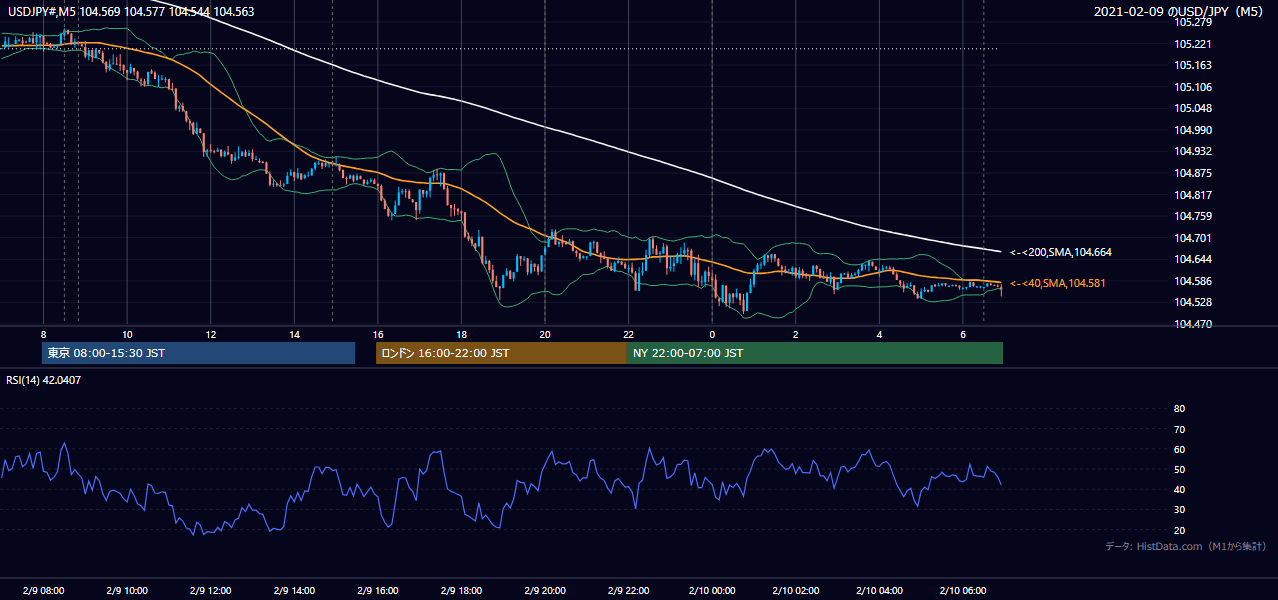Click hour tick 18 under the price chart
Image resolution: width=1278 pixels, height=600 pixels.
pyautogui.click(x=461, y=334)
